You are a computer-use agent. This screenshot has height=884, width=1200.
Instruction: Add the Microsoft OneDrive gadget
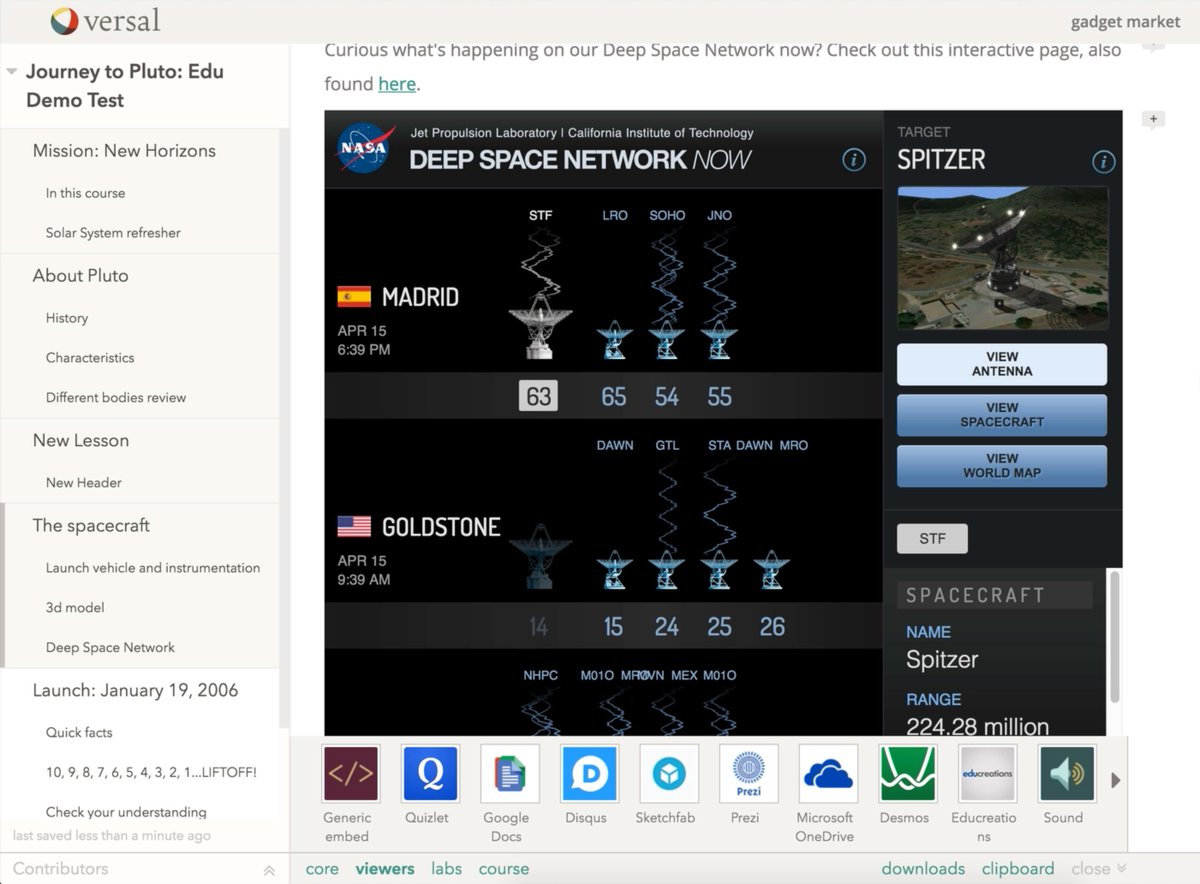[828, 774]
